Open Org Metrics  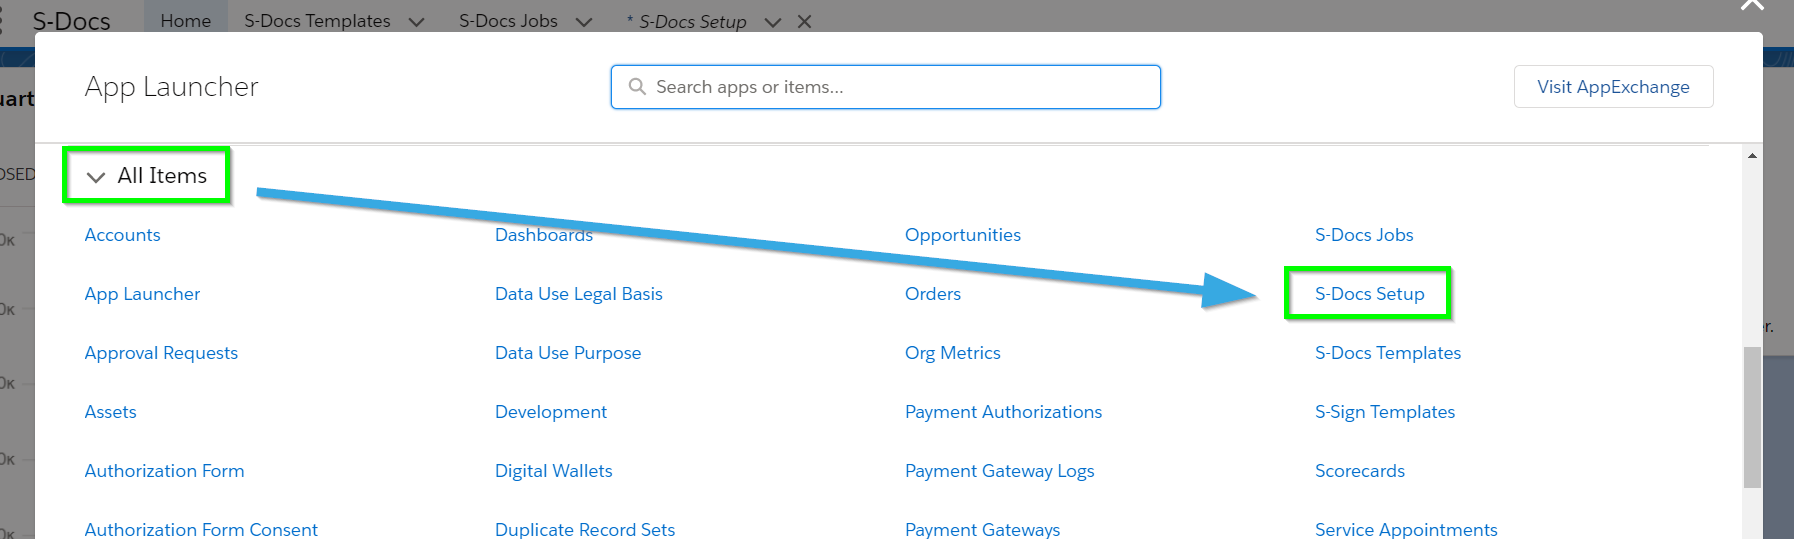pyautogui.click(x=953, y=353)
